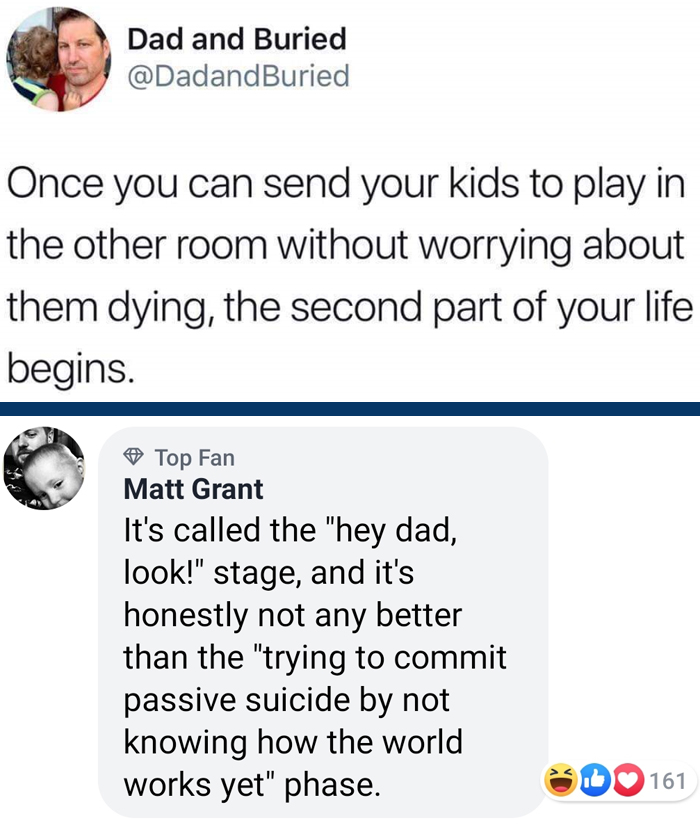Click "honestly not any better" comment line
The width and height of the screenshot is (700, 828).
(x=292, y=614)
